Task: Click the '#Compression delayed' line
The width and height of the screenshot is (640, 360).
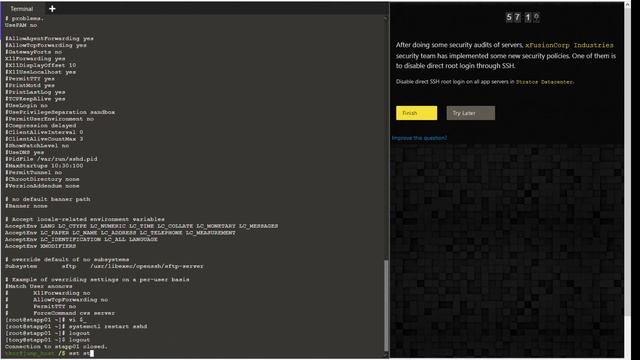Action: coord(40,126)
